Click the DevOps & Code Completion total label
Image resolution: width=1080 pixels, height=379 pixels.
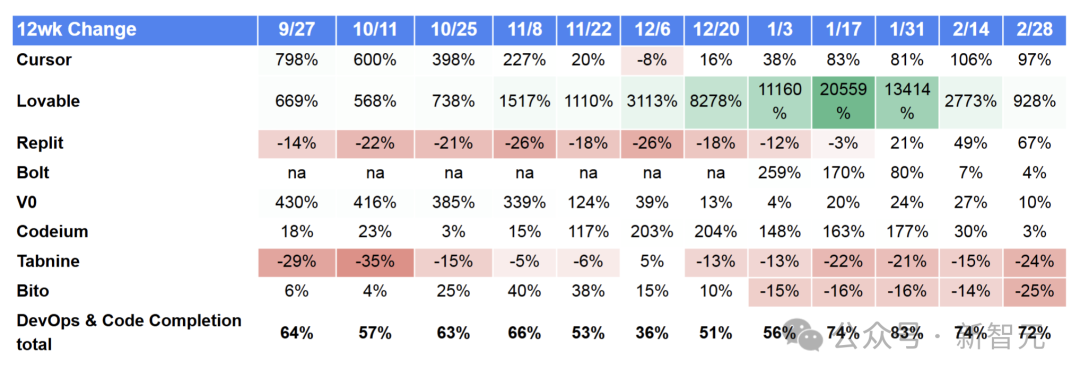129,332
